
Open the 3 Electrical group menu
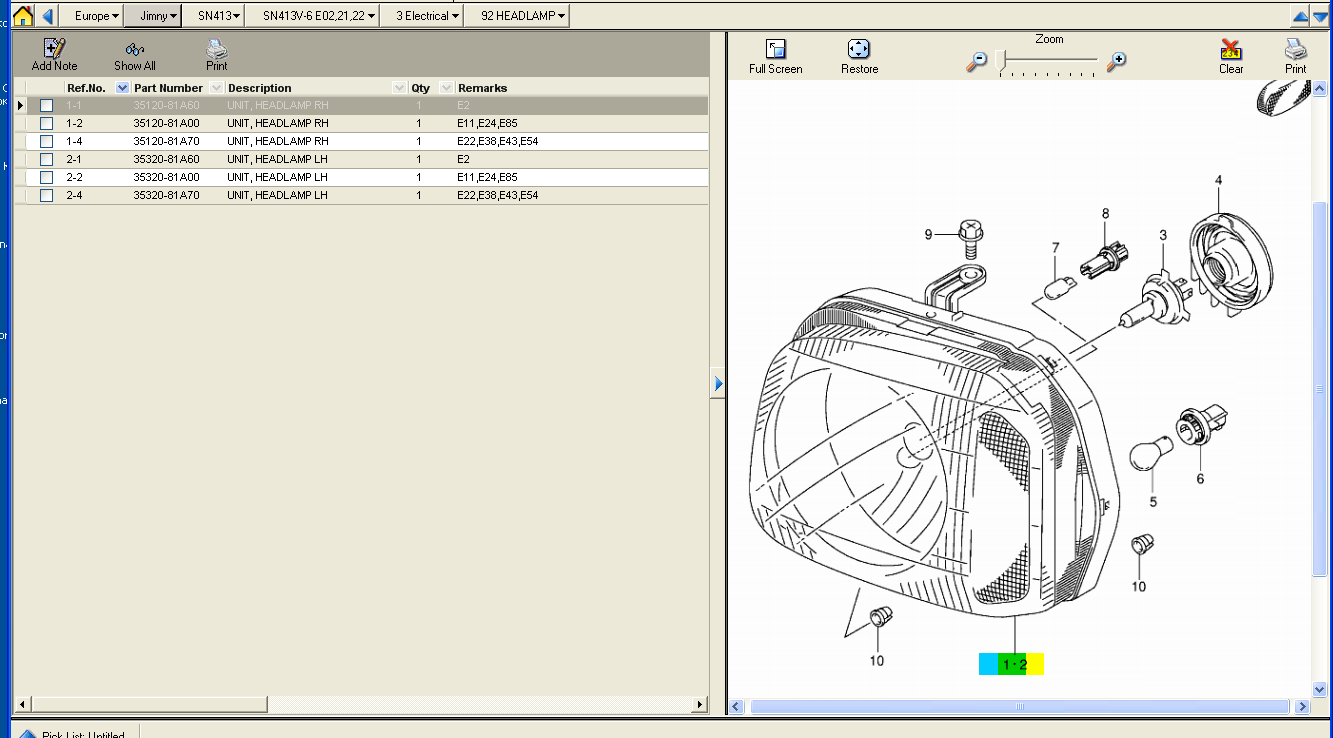[427, 16]
